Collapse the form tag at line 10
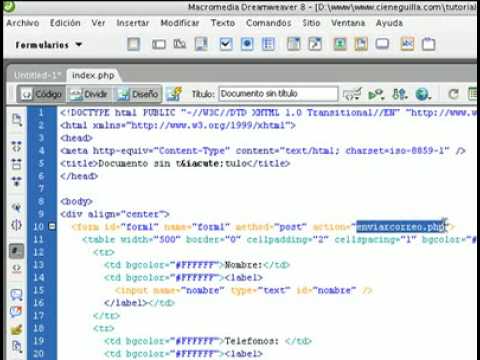Viewport: 480px width, 360px height. click(52, 227)
